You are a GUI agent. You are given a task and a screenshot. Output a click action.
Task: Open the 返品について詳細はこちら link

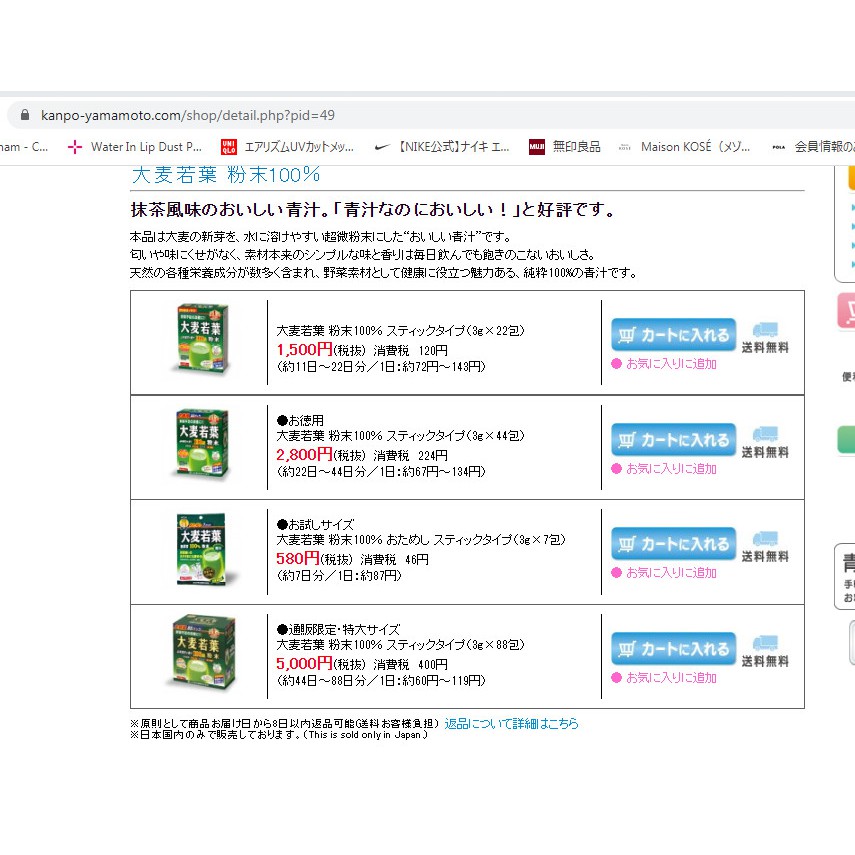[511, 723]
